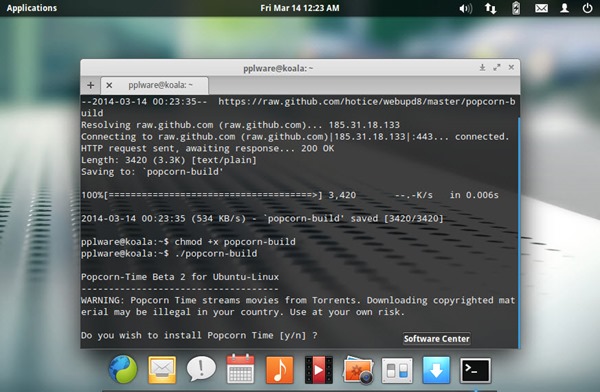Maximize the terminal window
Viewport: 600px width, 392px height.
coord(497,67)
